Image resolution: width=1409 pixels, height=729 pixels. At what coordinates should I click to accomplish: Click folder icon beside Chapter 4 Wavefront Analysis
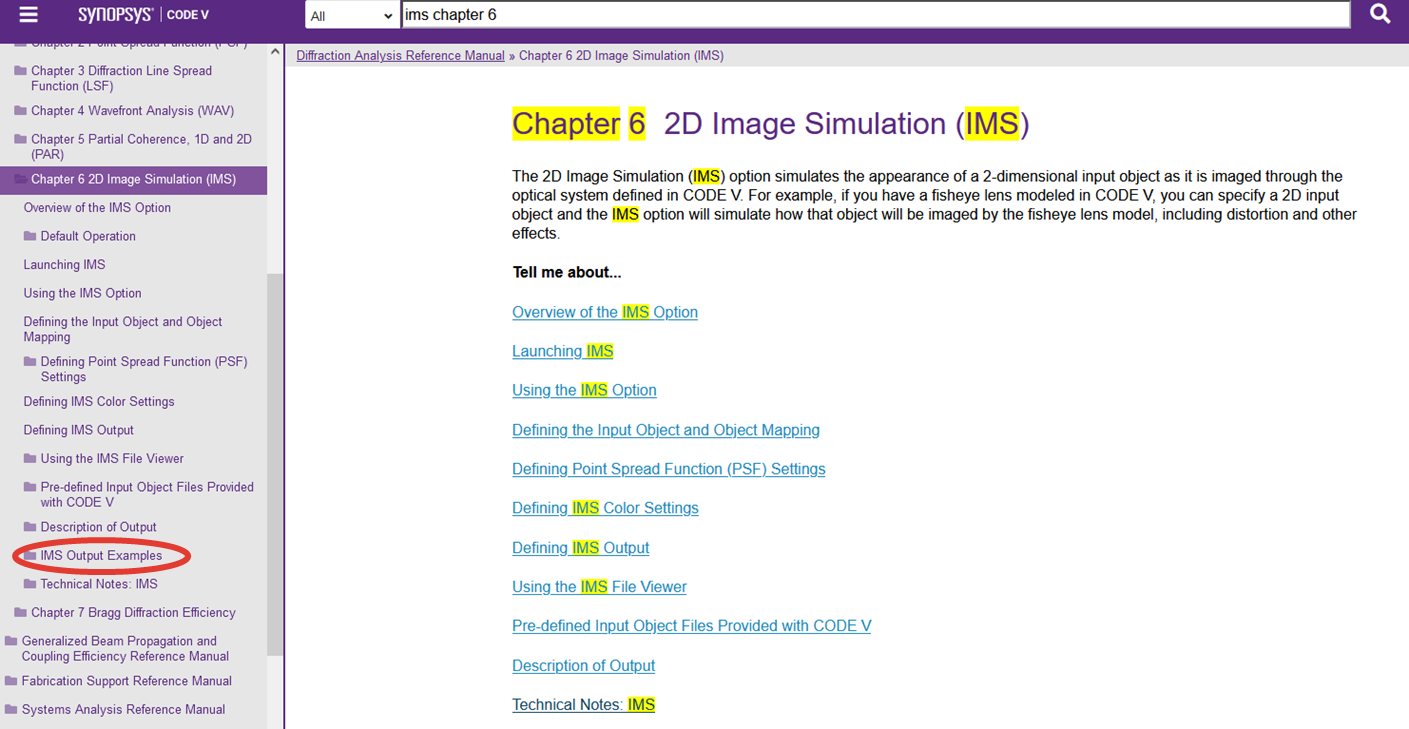(21, 111)
